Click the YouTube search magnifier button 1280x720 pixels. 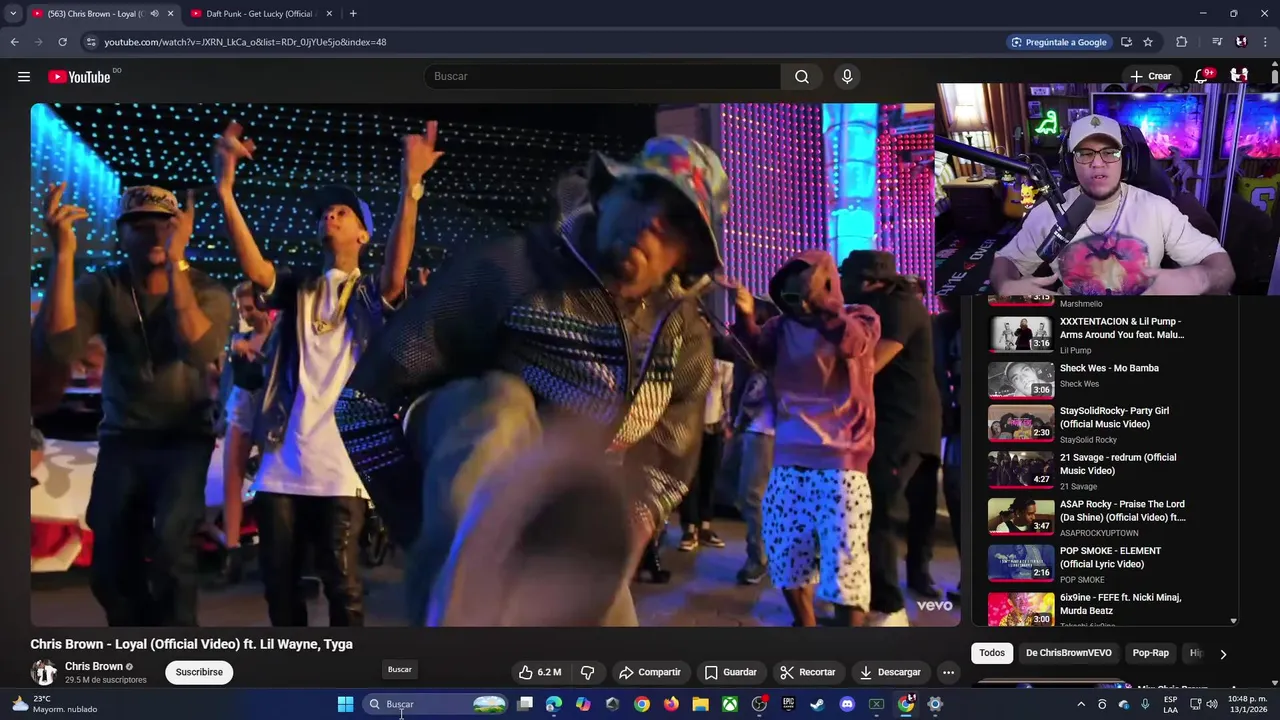coord(802,77)
